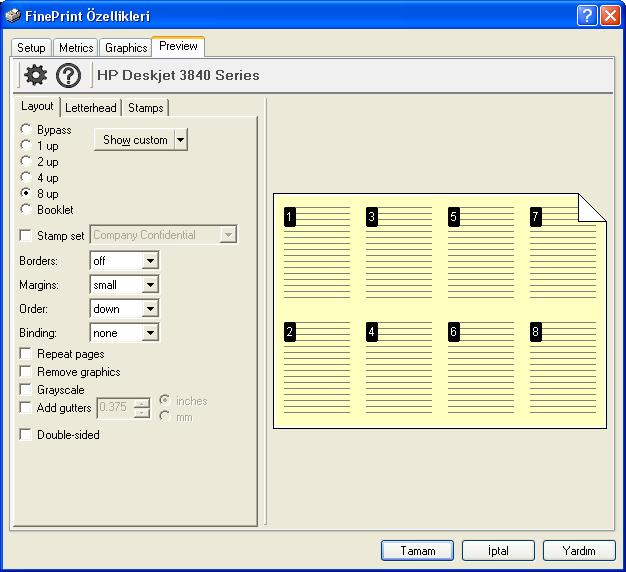
Task: Click page 3 thumbnail in preview
Action: [x=399, y=252]
